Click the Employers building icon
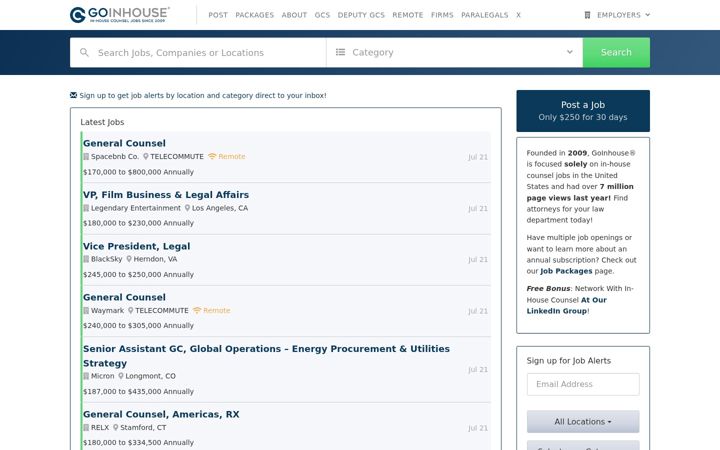 [x=587, y=15]
